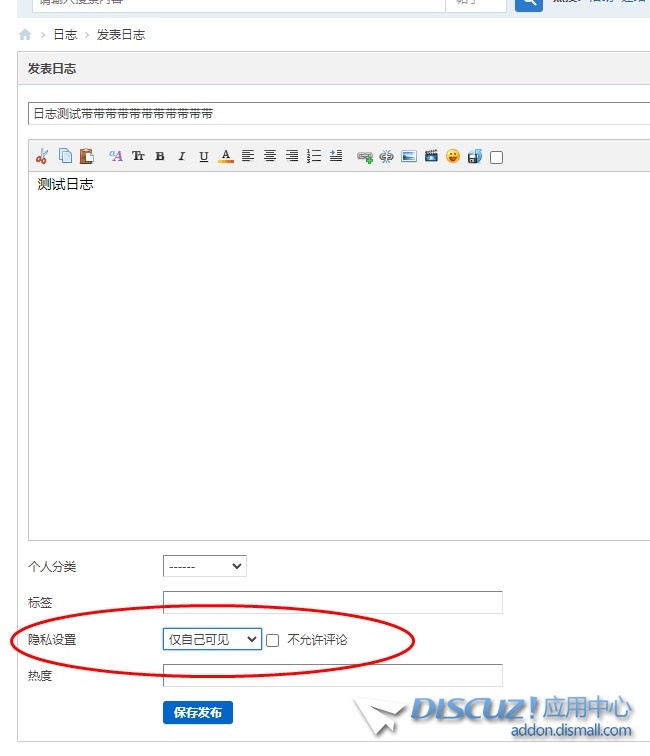Open the font face (aA) tool
The width and height of the screenshot is (650, 756).
pos(116,156)
